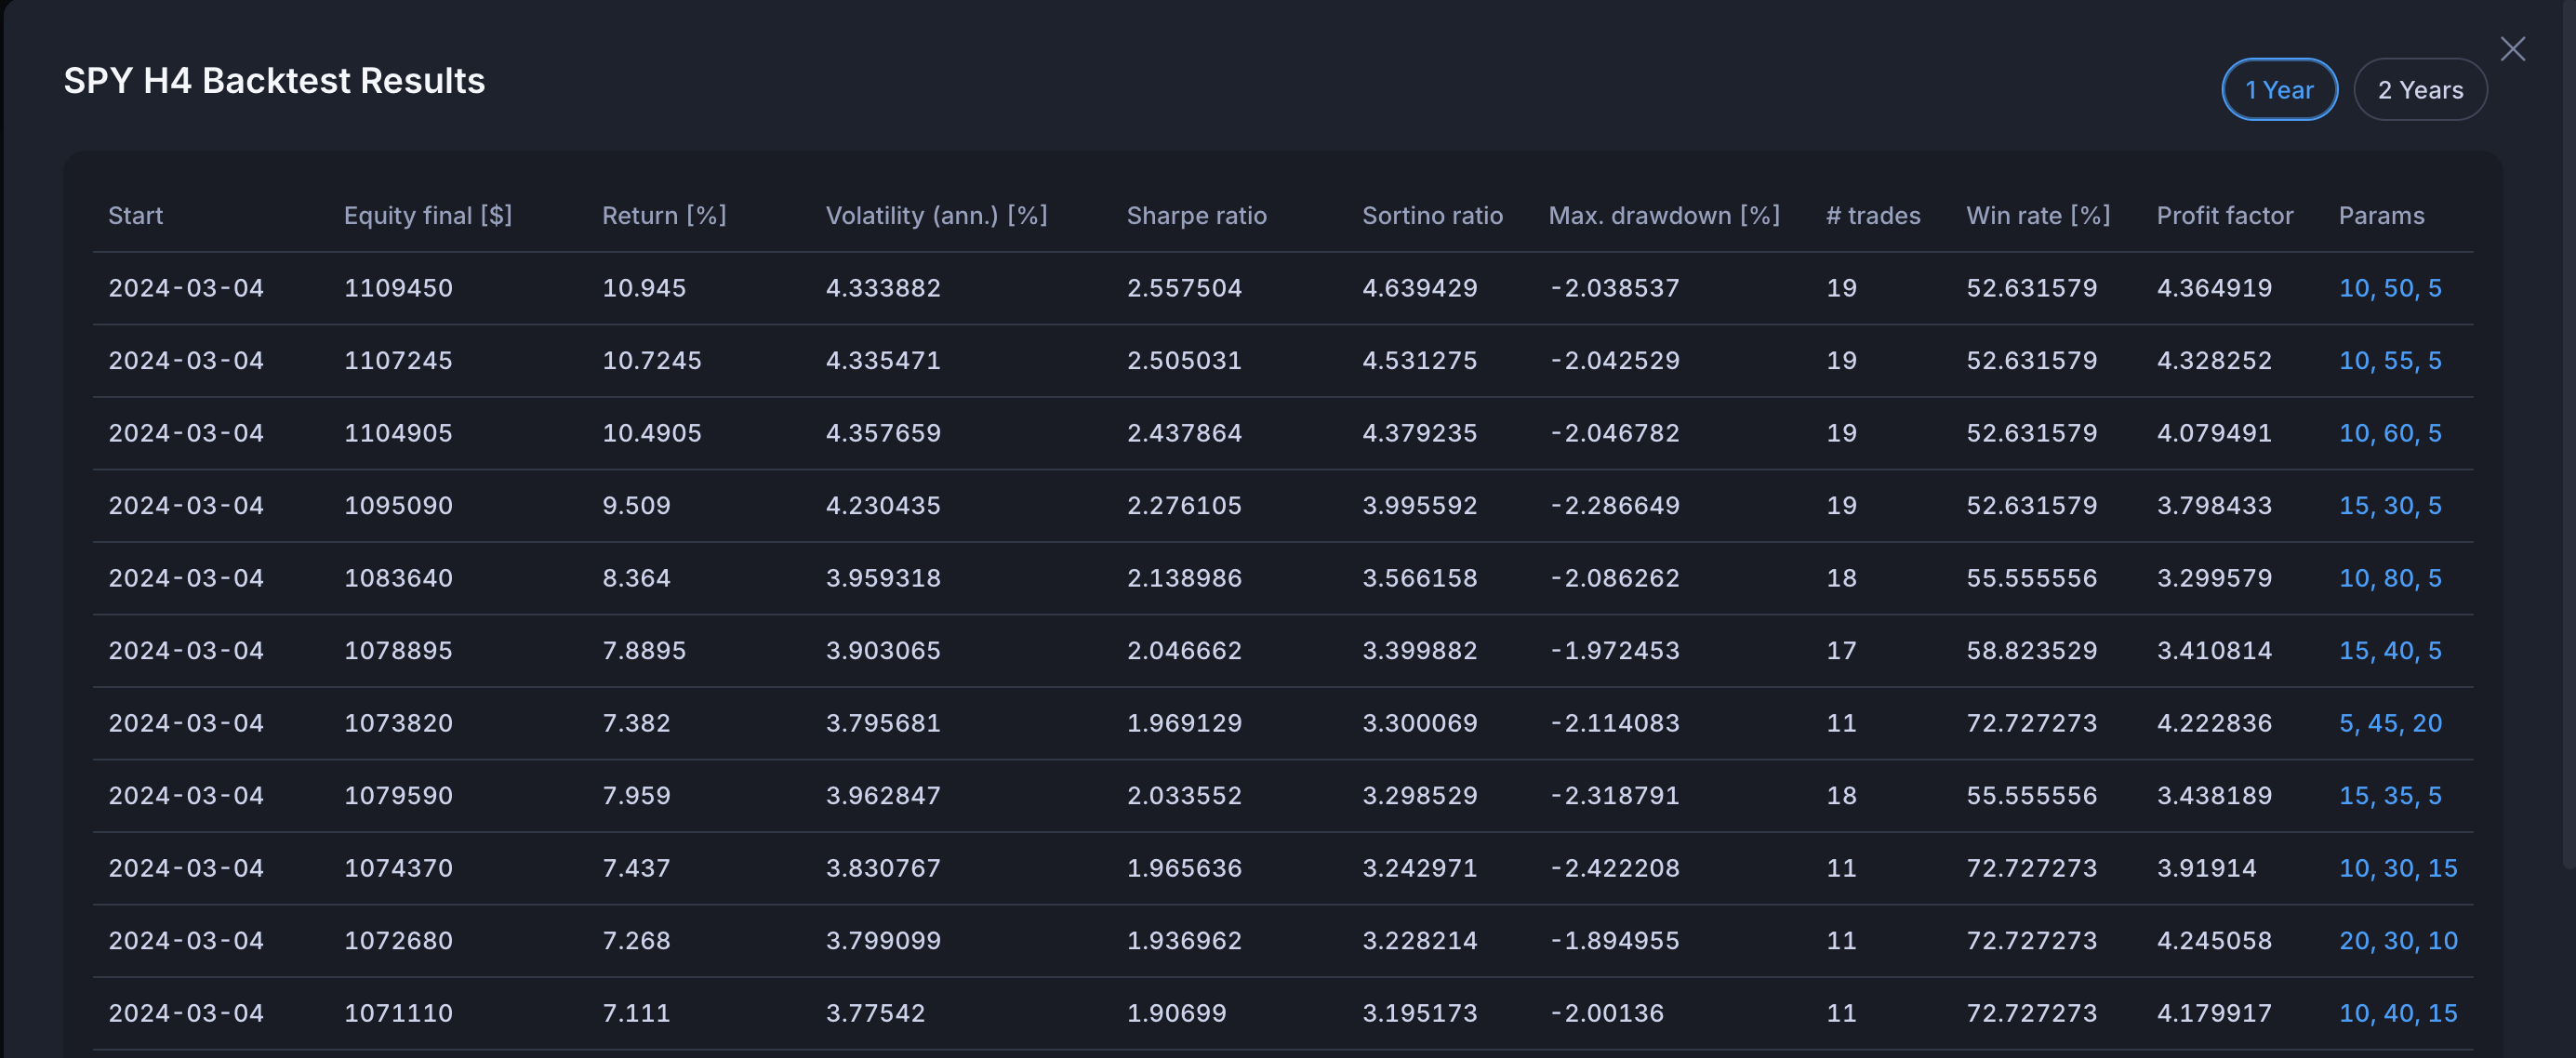The height and width of the screenshot is (1058, 2576).
Task: Click the Volatility (ann.) [%] header
Action: 936,216
